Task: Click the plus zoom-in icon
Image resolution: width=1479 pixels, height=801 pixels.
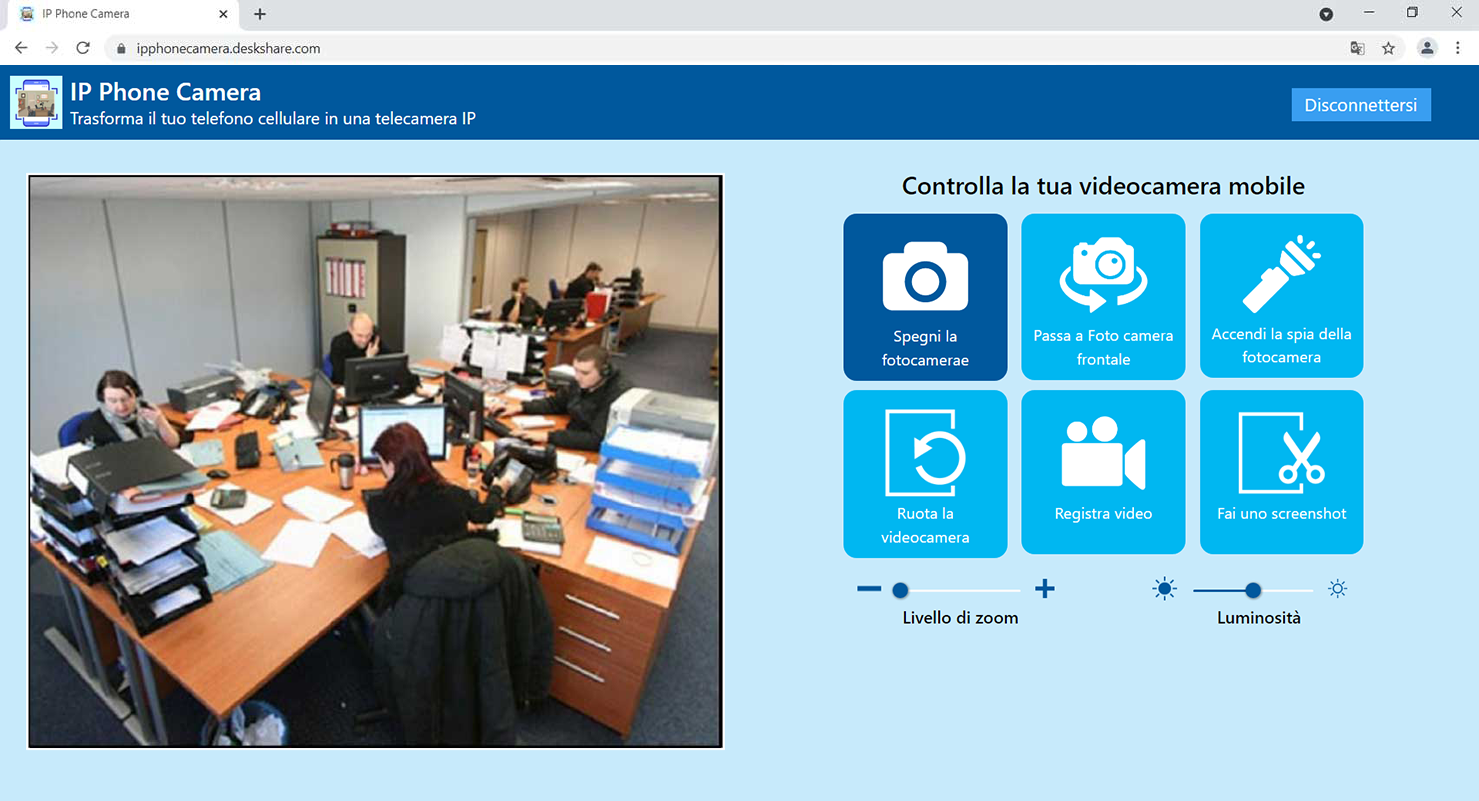Action: pyautogui.click(x=1045, y=589)
